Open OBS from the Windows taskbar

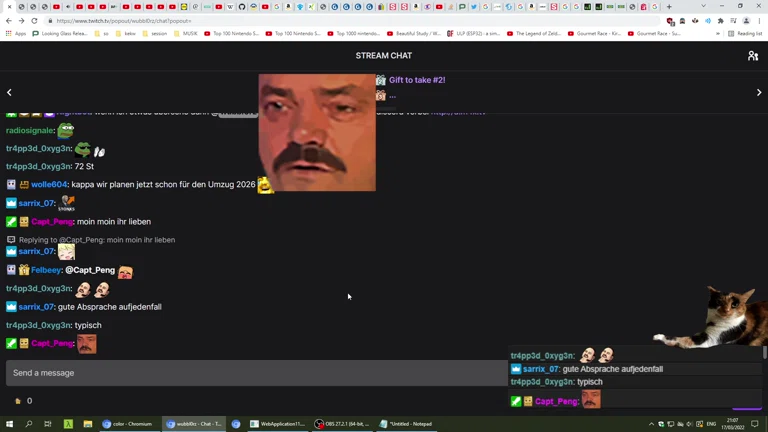[342, 424]
